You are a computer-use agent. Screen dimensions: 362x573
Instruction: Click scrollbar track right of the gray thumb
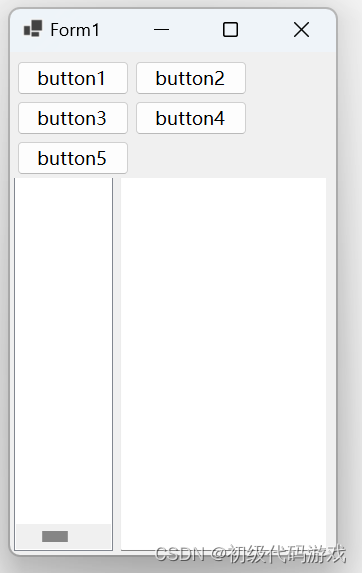(x=89, y=536)
